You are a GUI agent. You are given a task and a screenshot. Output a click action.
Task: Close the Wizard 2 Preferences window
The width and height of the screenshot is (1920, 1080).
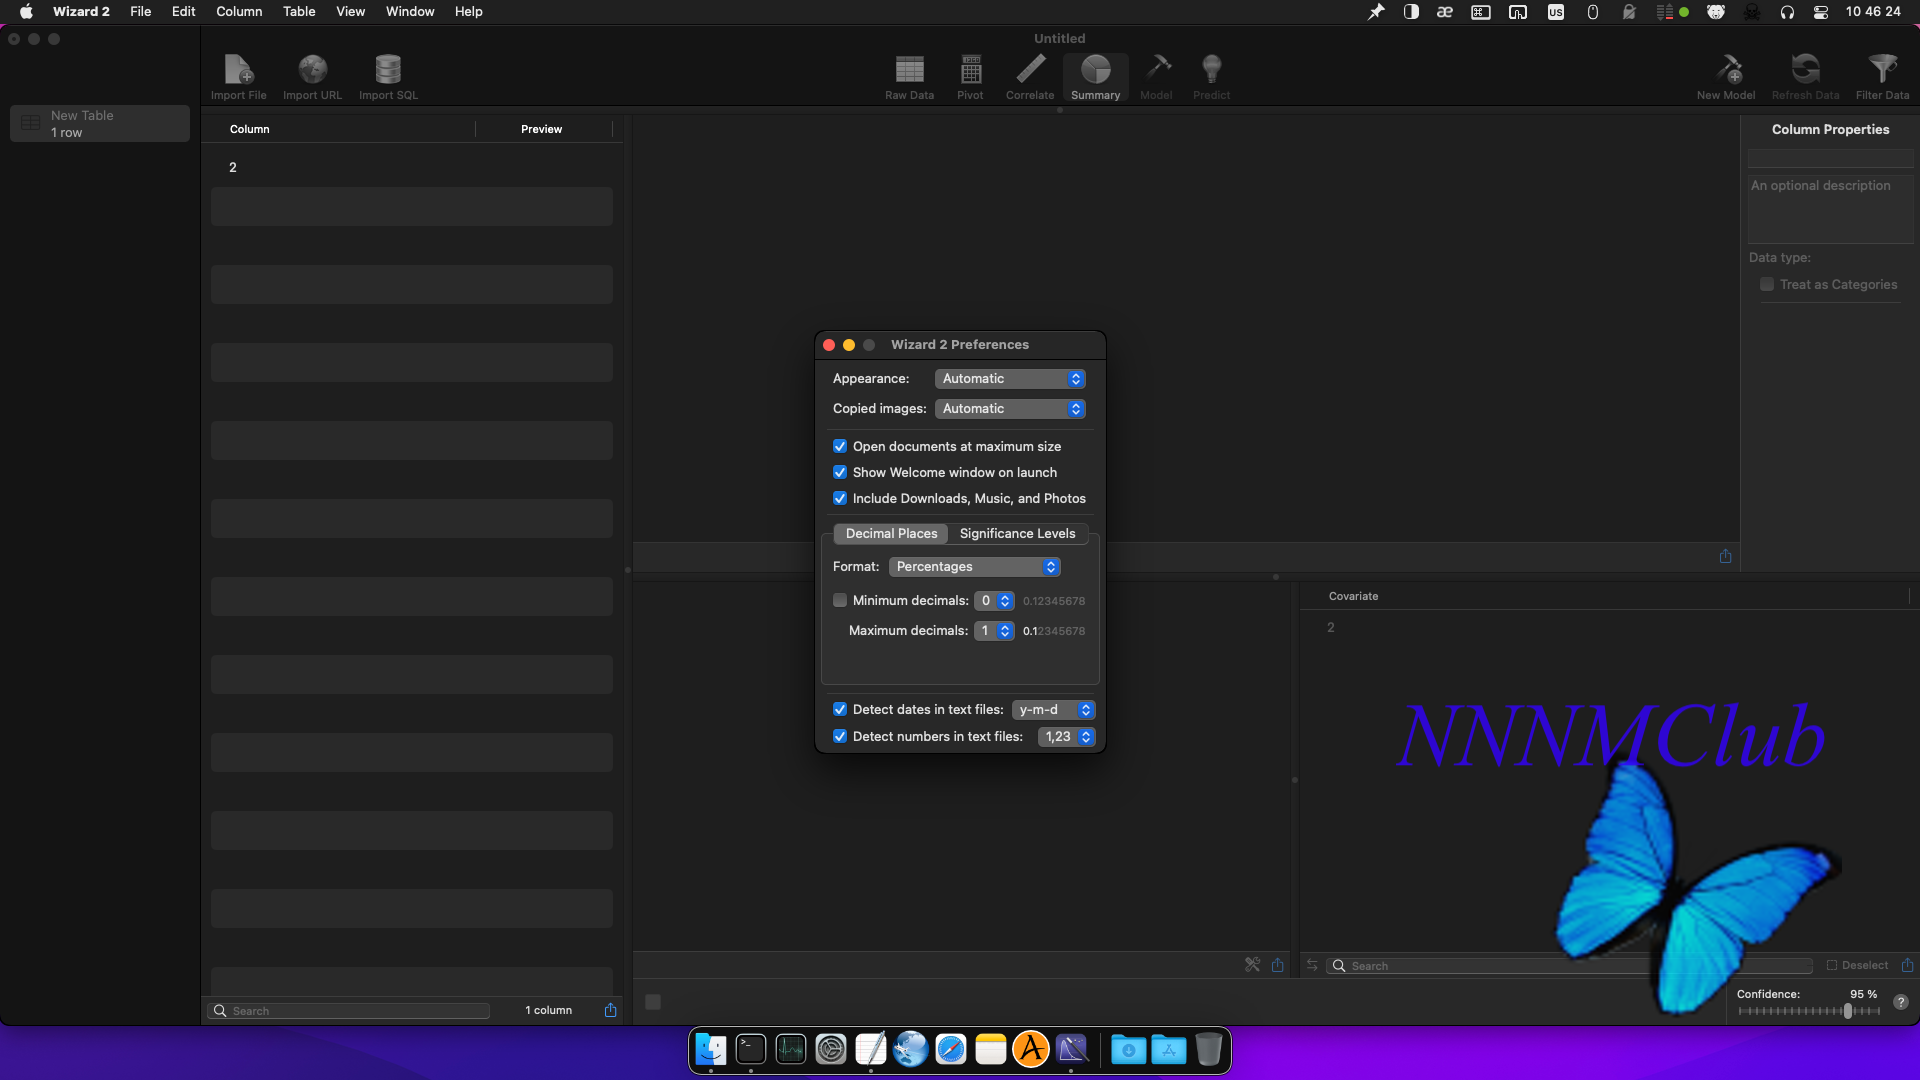click(829, 345)
